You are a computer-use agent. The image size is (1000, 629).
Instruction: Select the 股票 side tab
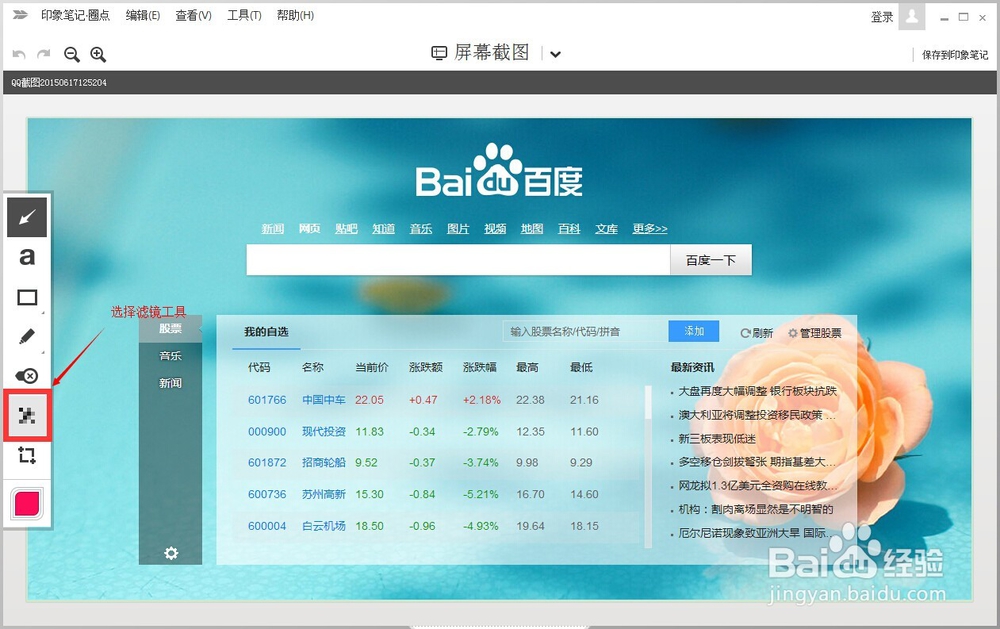[170, 329]
